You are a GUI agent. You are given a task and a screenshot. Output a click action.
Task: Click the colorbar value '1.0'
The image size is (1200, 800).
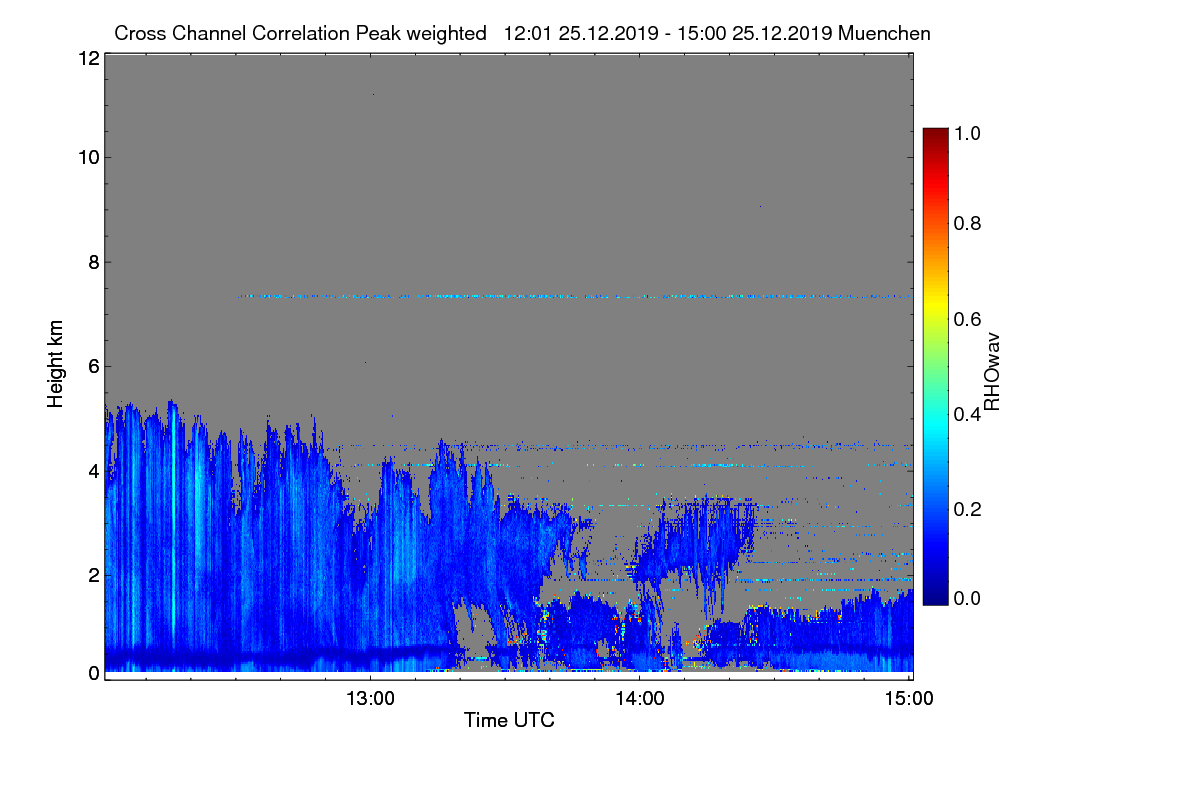(x=967, y=131)
